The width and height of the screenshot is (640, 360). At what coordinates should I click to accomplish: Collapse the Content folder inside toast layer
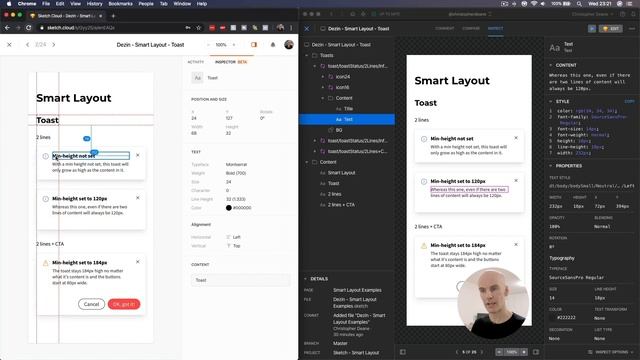(322, 98)
